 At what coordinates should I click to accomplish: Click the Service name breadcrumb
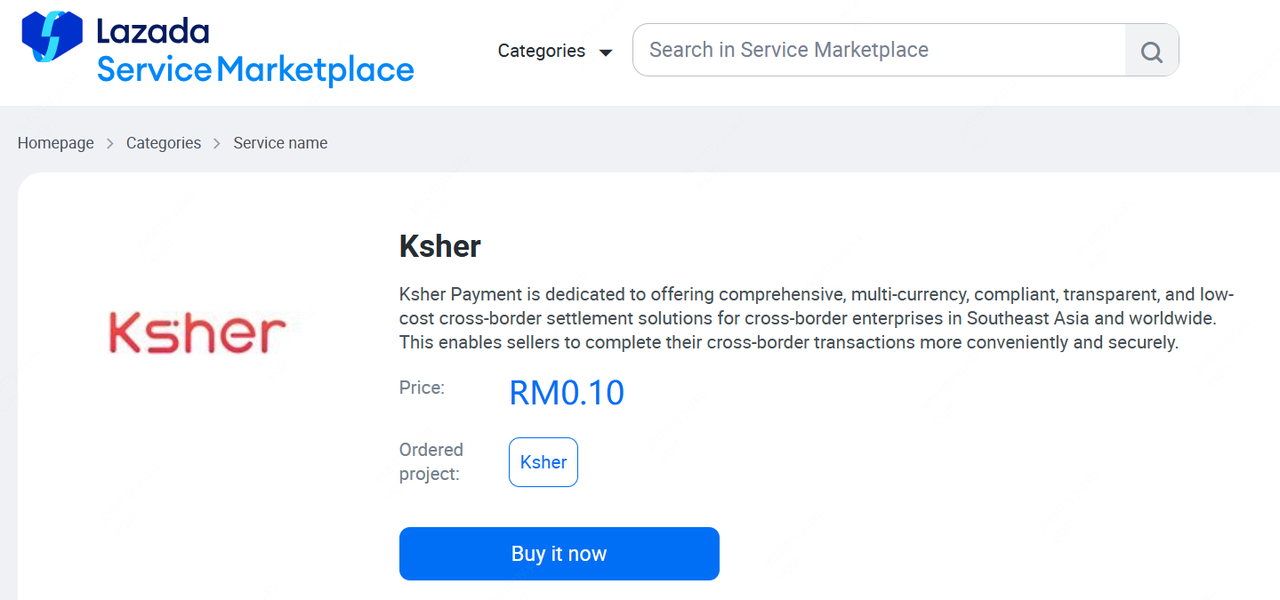(x=280, y=143)
